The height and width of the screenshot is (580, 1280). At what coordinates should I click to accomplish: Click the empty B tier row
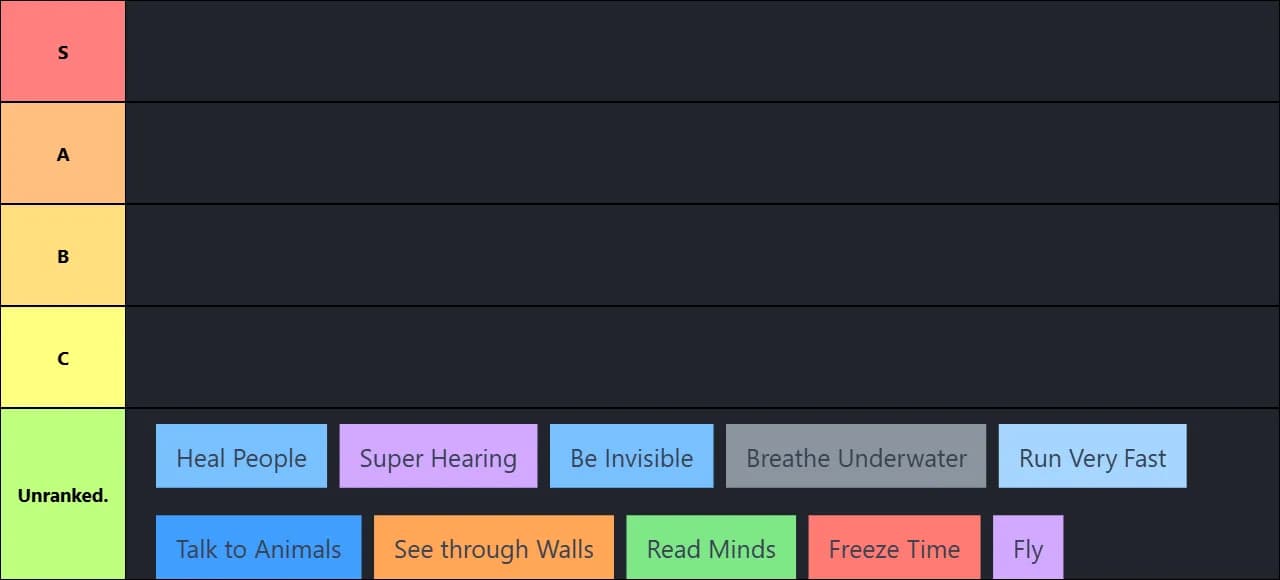point(702,255)
